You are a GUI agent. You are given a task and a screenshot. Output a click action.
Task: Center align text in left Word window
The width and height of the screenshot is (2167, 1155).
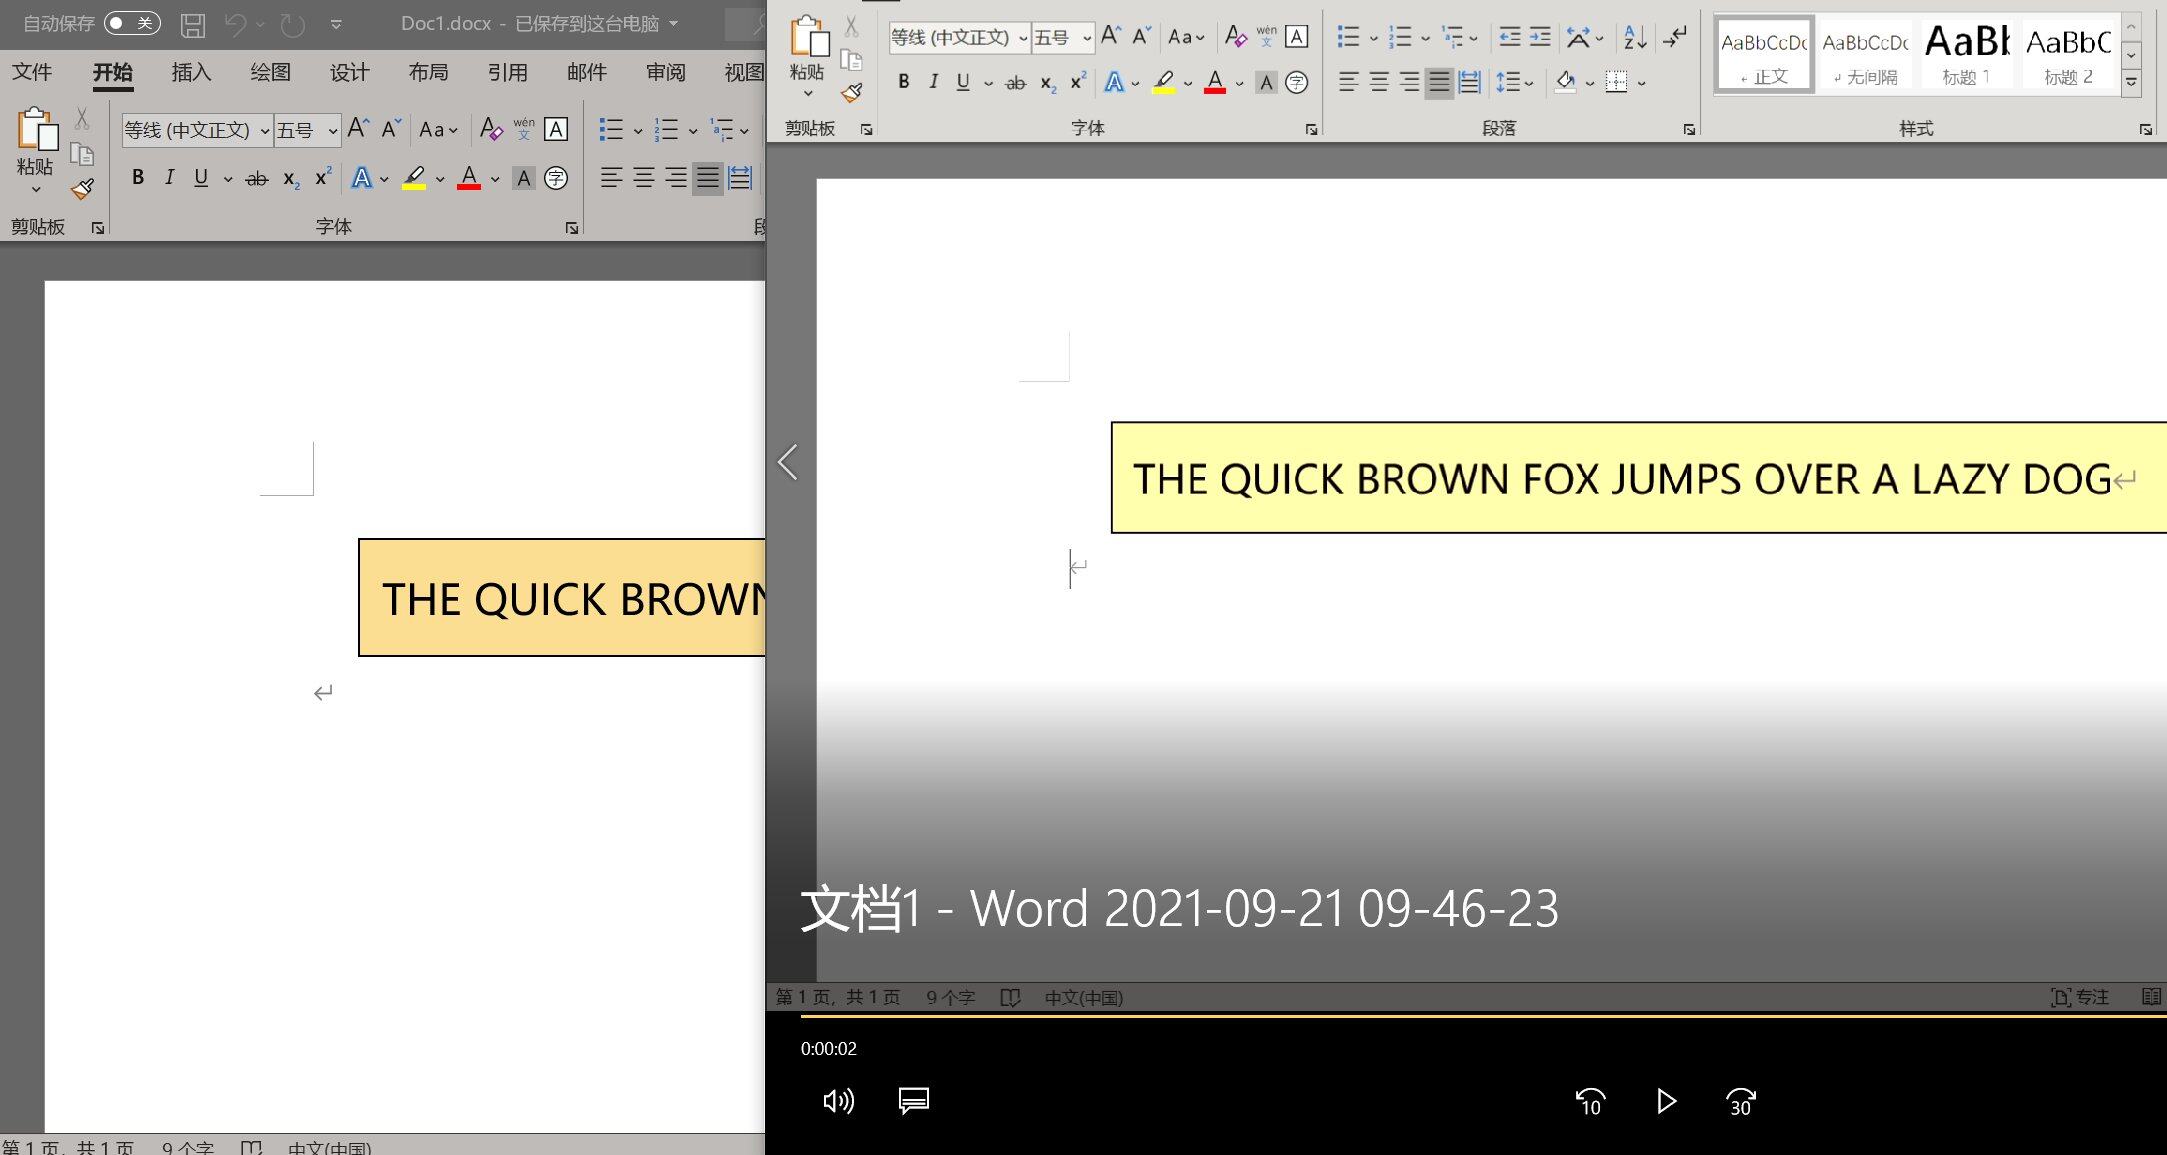(643, 178)
